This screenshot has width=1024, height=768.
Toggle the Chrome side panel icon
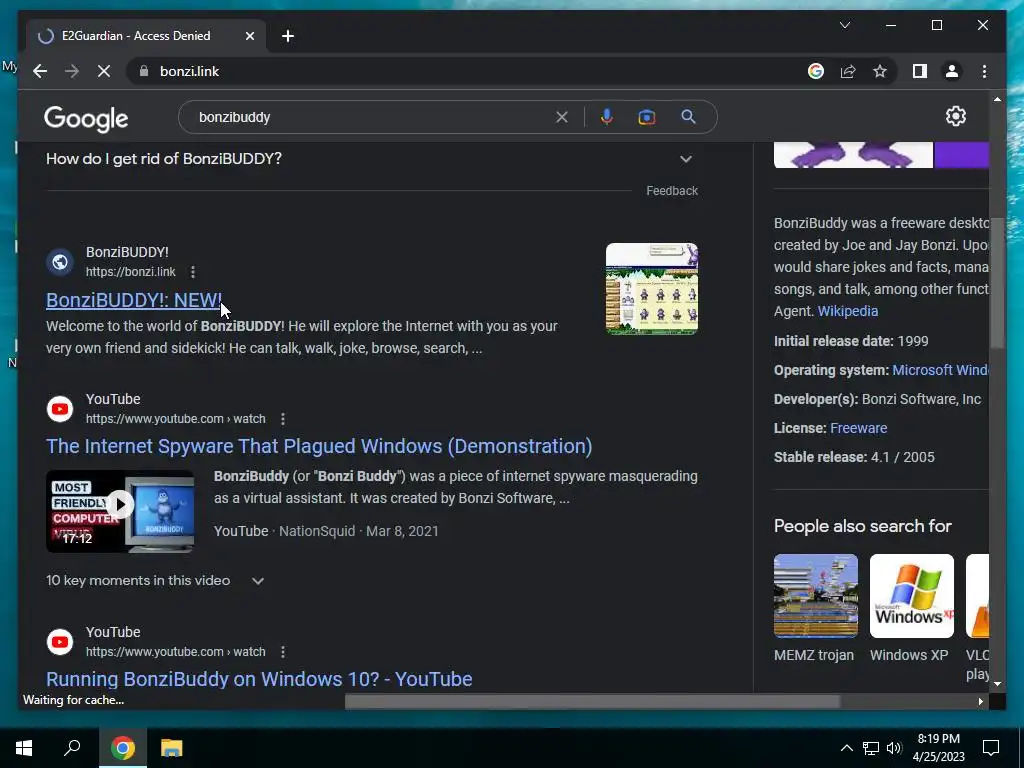click(x=920, y=71)
